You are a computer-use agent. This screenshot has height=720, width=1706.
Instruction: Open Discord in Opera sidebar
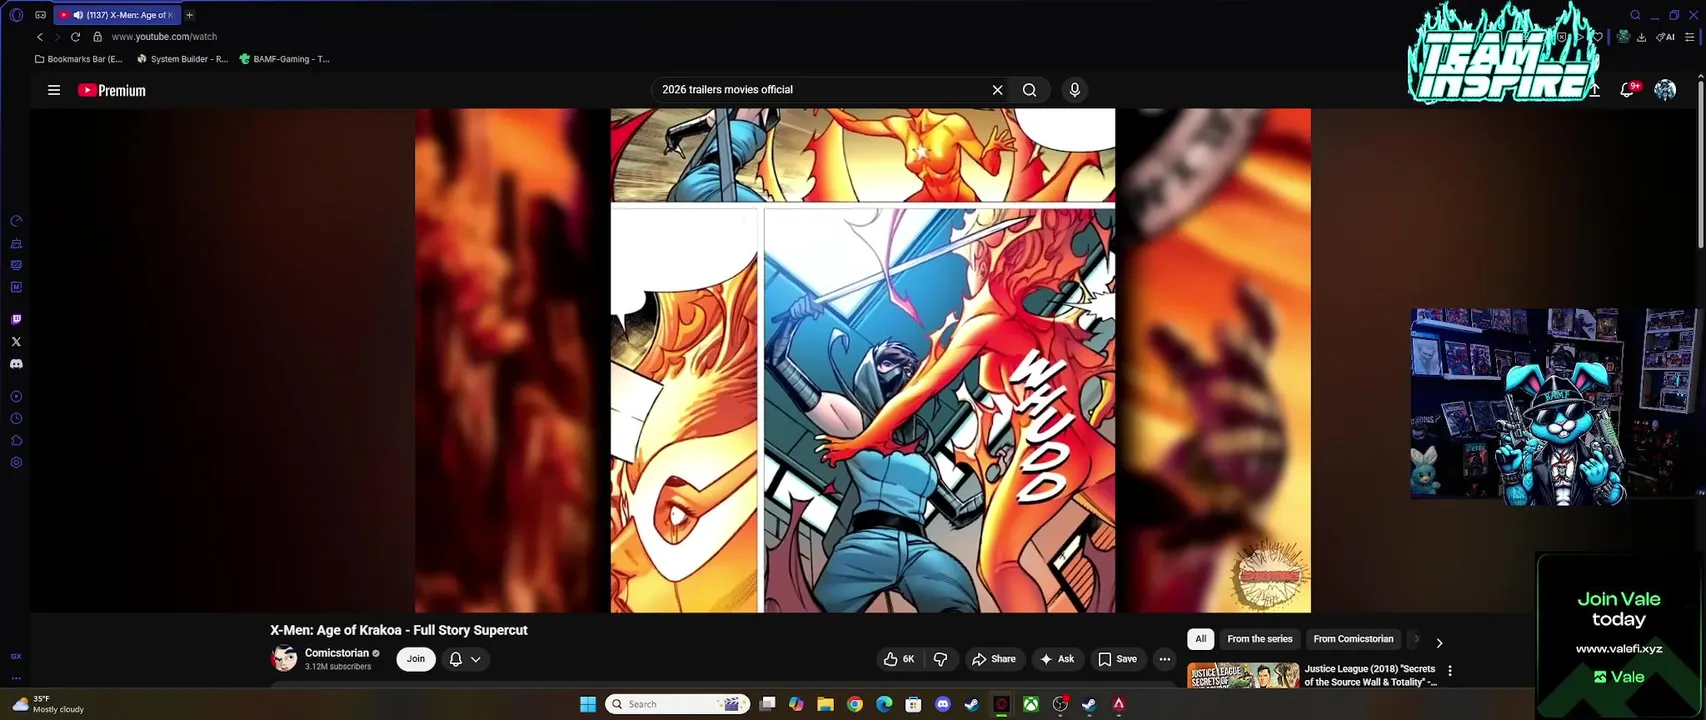(x=16, y=364)
